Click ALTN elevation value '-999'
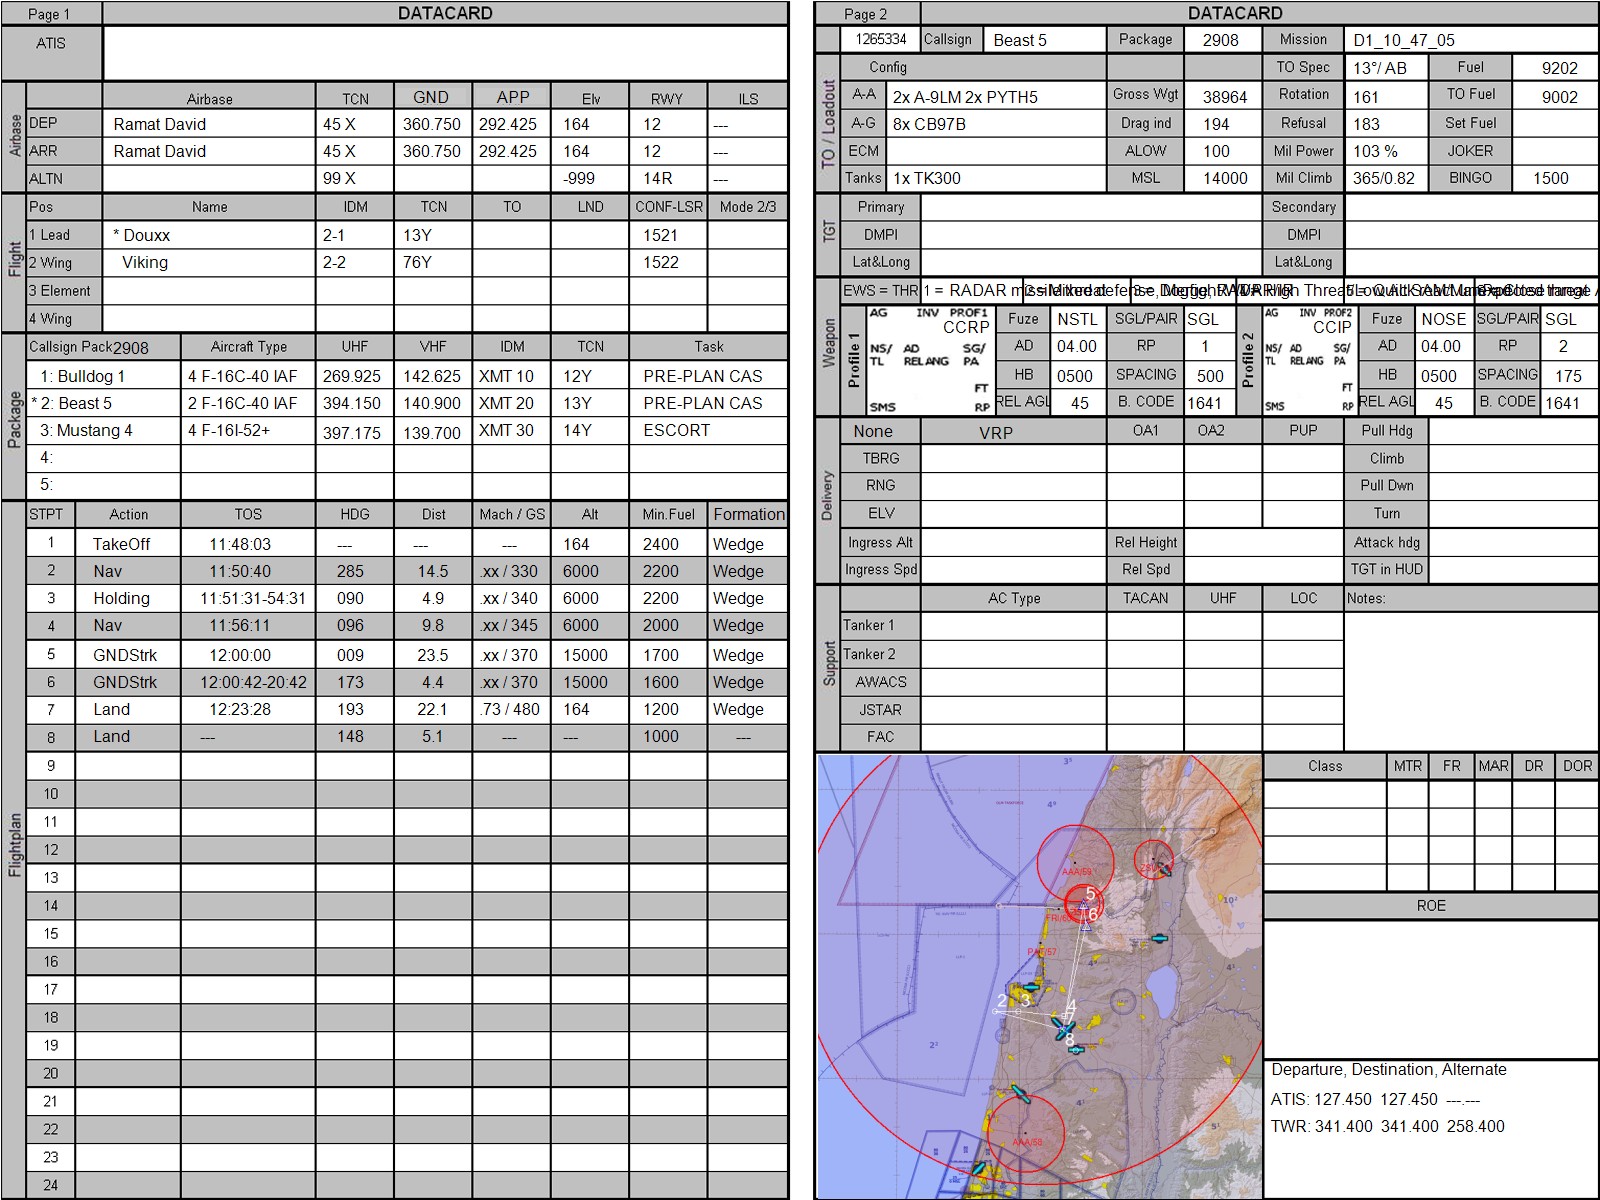1600x1200 pixels. point(579,178)
